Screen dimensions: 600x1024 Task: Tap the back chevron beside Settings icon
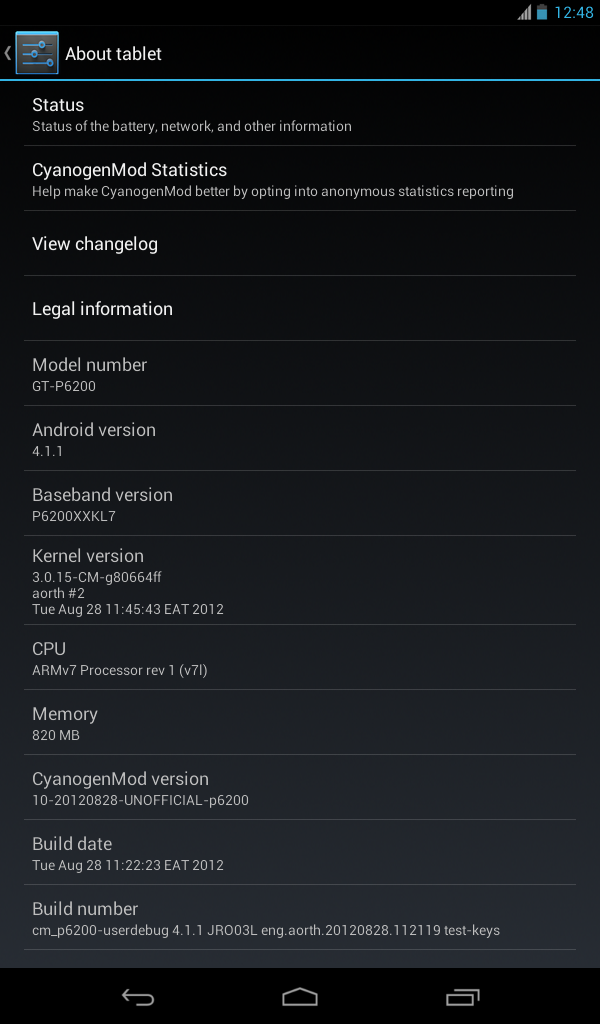pyautogui.click(x=7, y=53)
